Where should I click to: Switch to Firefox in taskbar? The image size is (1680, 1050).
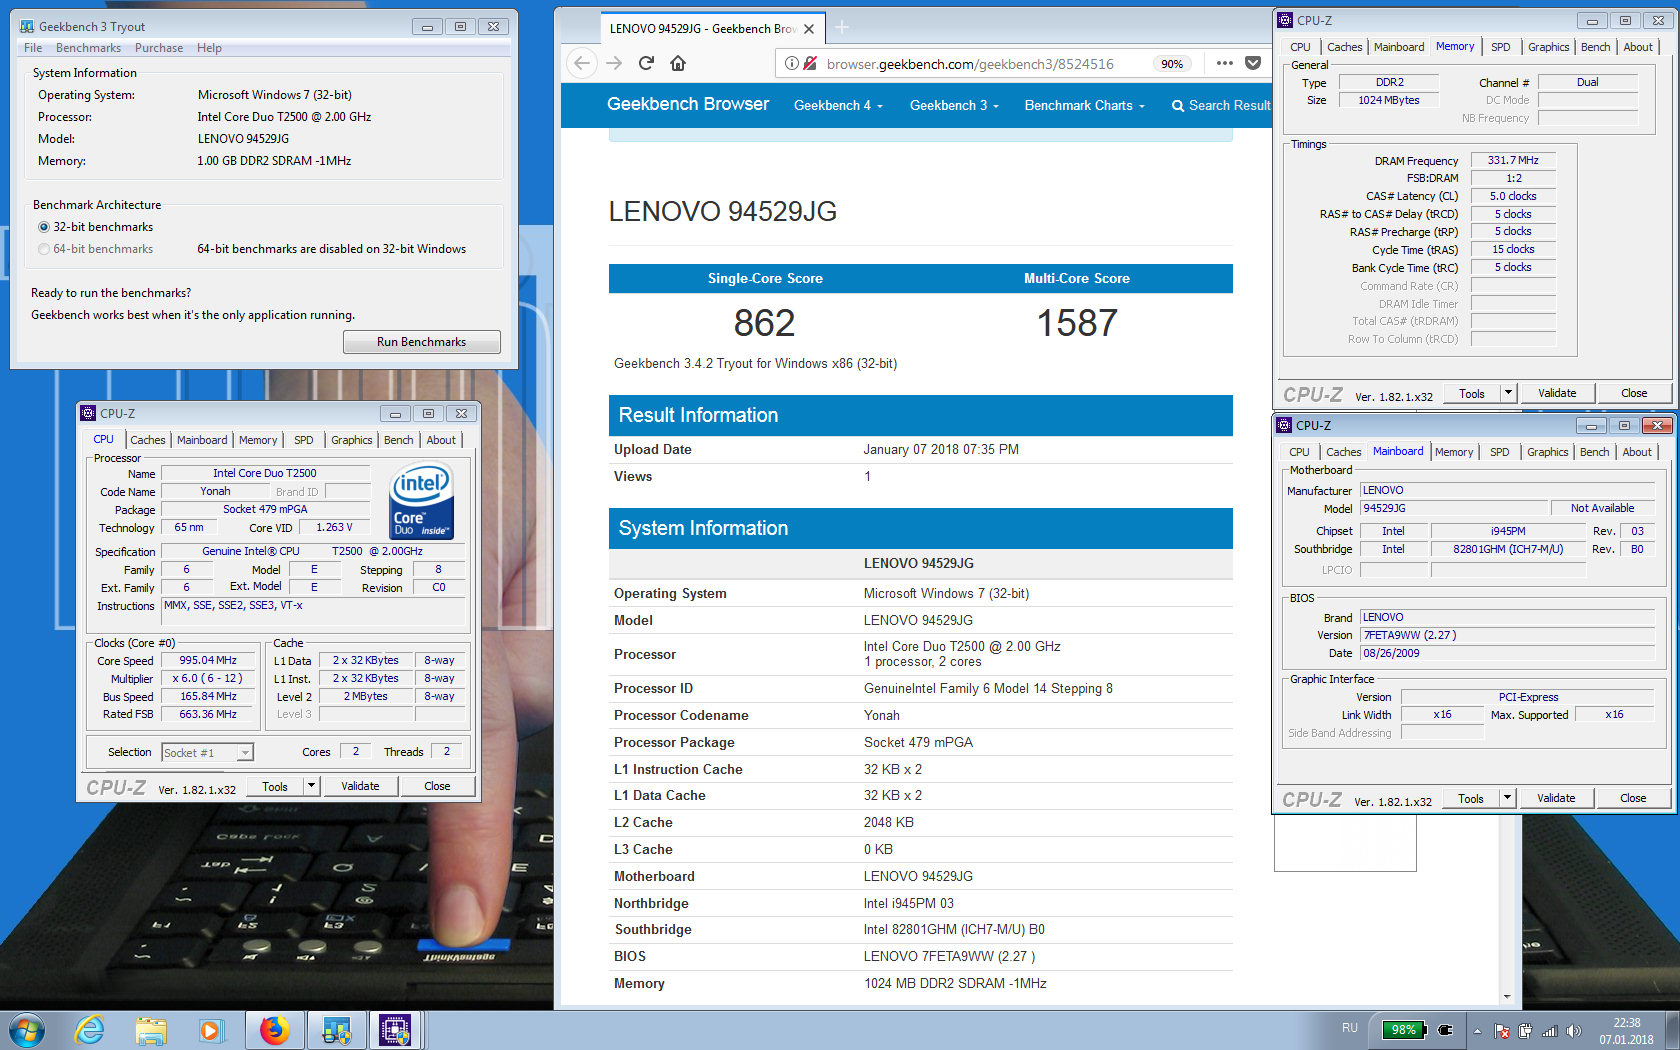274,1030
